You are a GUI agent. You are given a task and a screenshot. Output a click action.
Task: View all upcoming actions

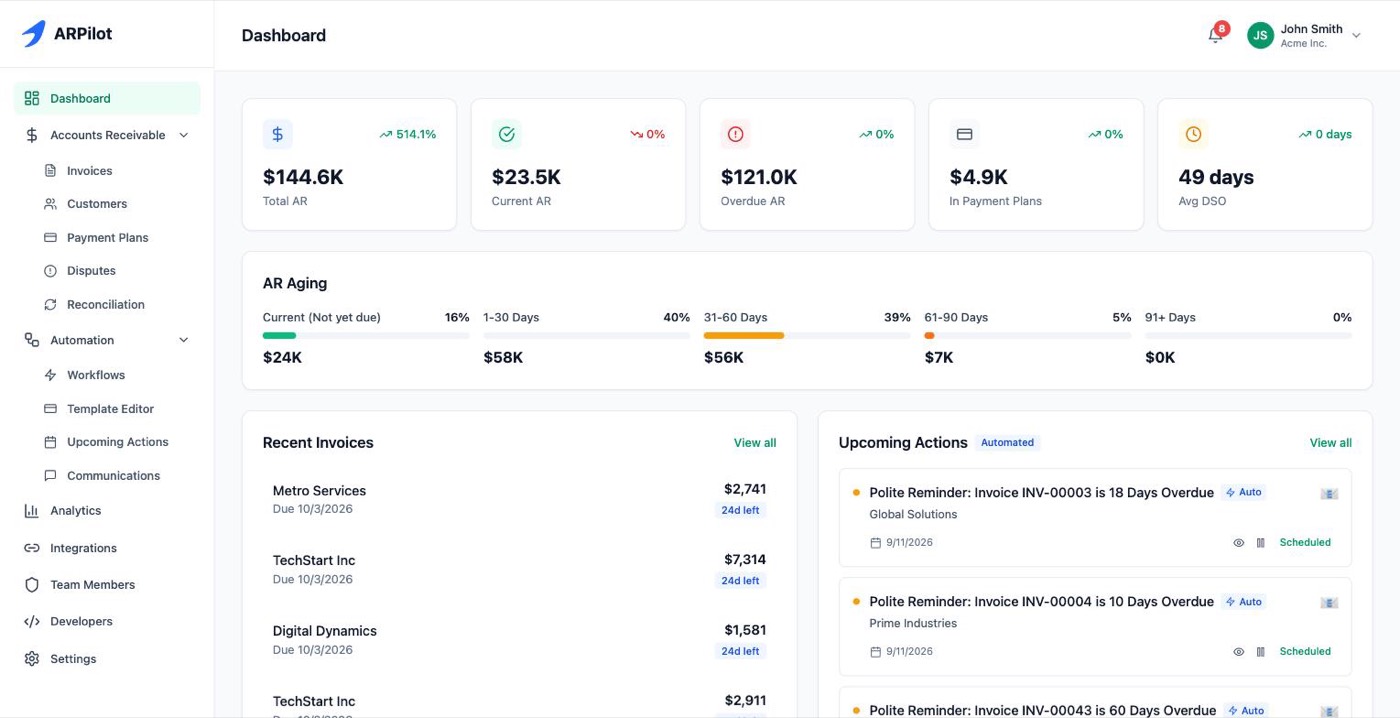(x=1331, y=443)
